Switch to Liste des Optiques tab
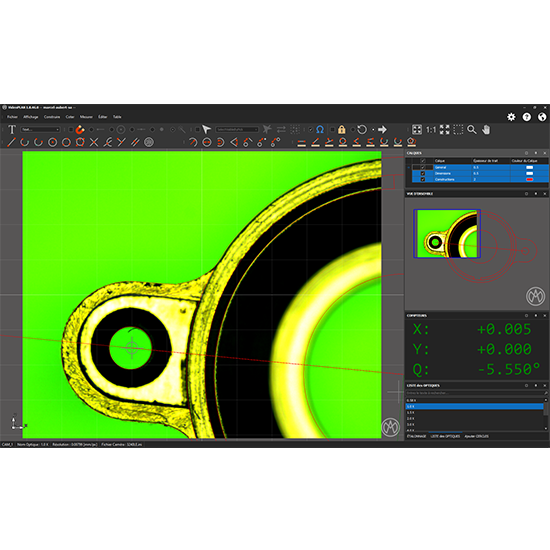 point(445,436)
